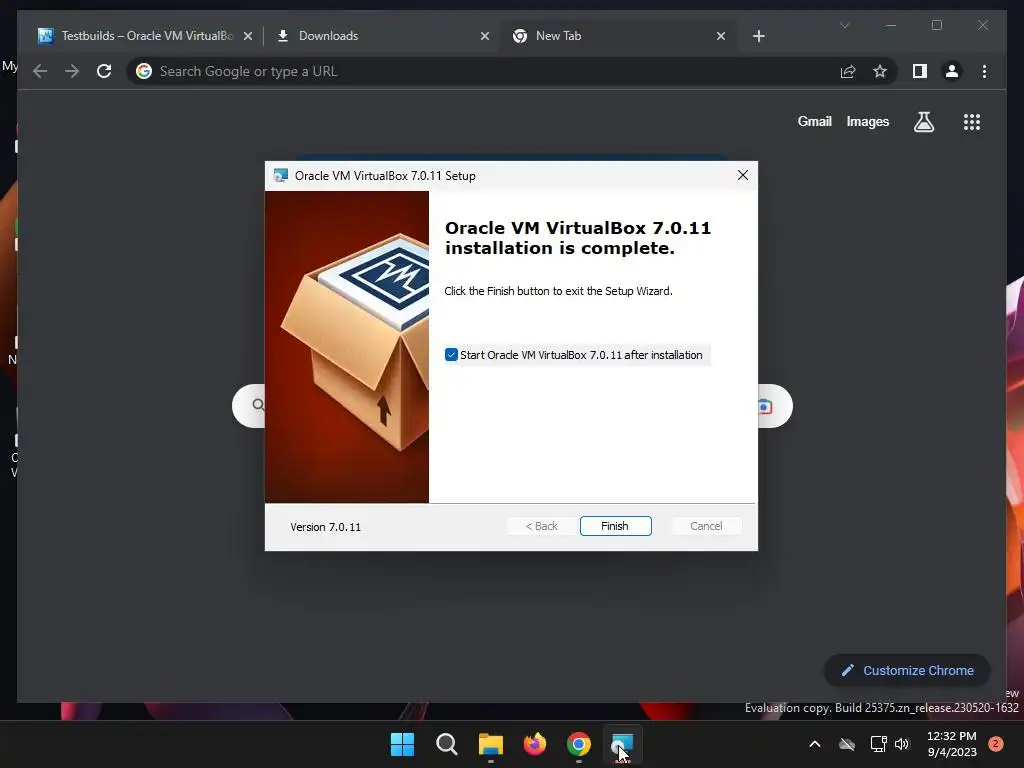Open Chrome tab search dropdown arrow
This screenshot has height=768, width=1024.
(844, 25)
